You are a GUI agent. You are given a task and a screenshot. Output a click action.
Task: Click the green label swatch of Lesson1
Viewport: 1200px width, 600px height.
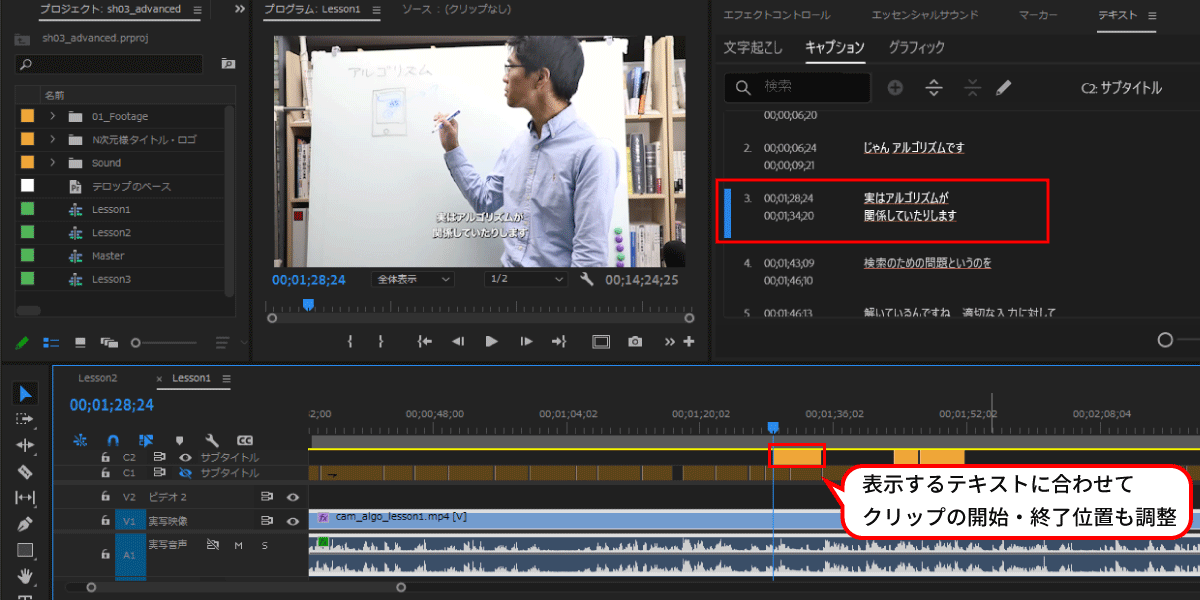point(27,209)
